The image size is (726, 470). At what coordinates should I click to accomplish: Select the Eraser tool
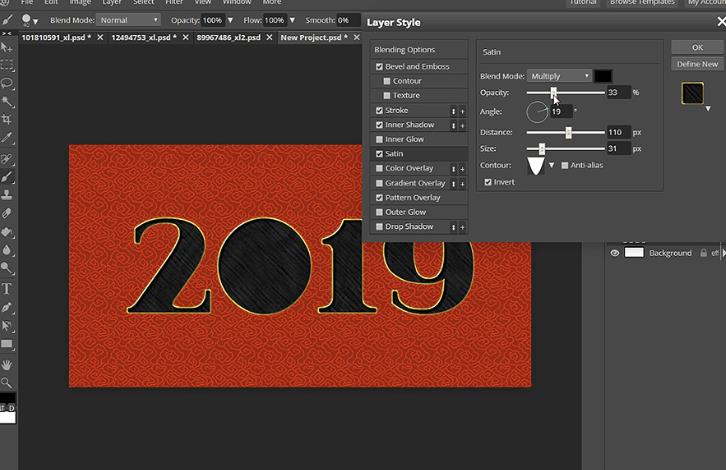tap(6, 213)
